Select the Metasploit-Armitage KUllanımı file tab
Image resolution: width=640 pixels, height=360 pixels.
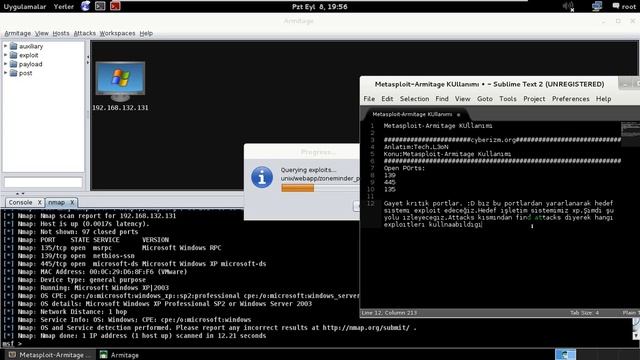click(412, 114)
